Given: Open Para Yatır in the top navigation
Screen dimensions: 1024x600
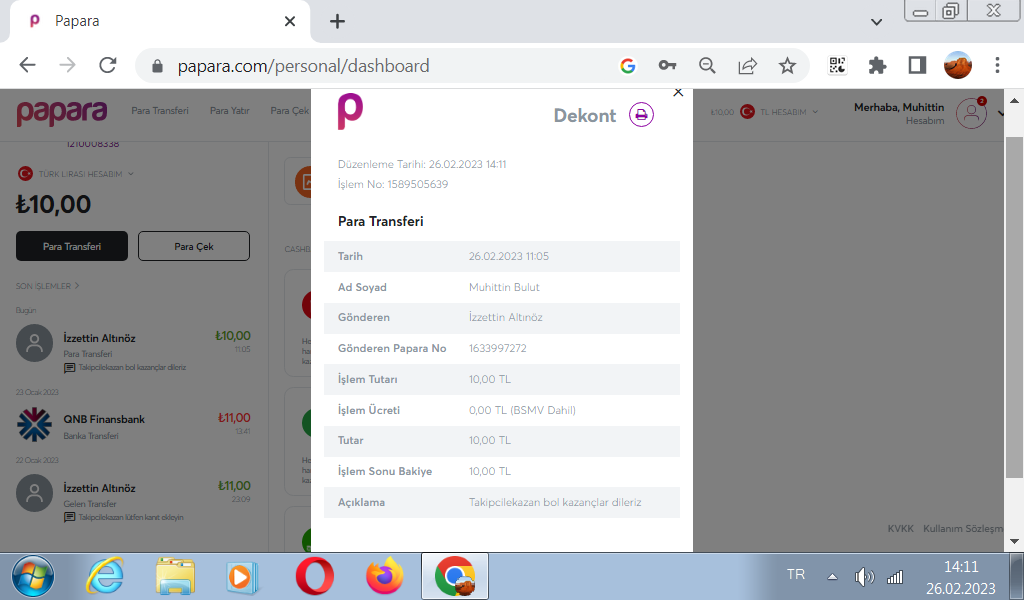Looking at the screenshot, I should pyautogui.click(x=229, y=111).
